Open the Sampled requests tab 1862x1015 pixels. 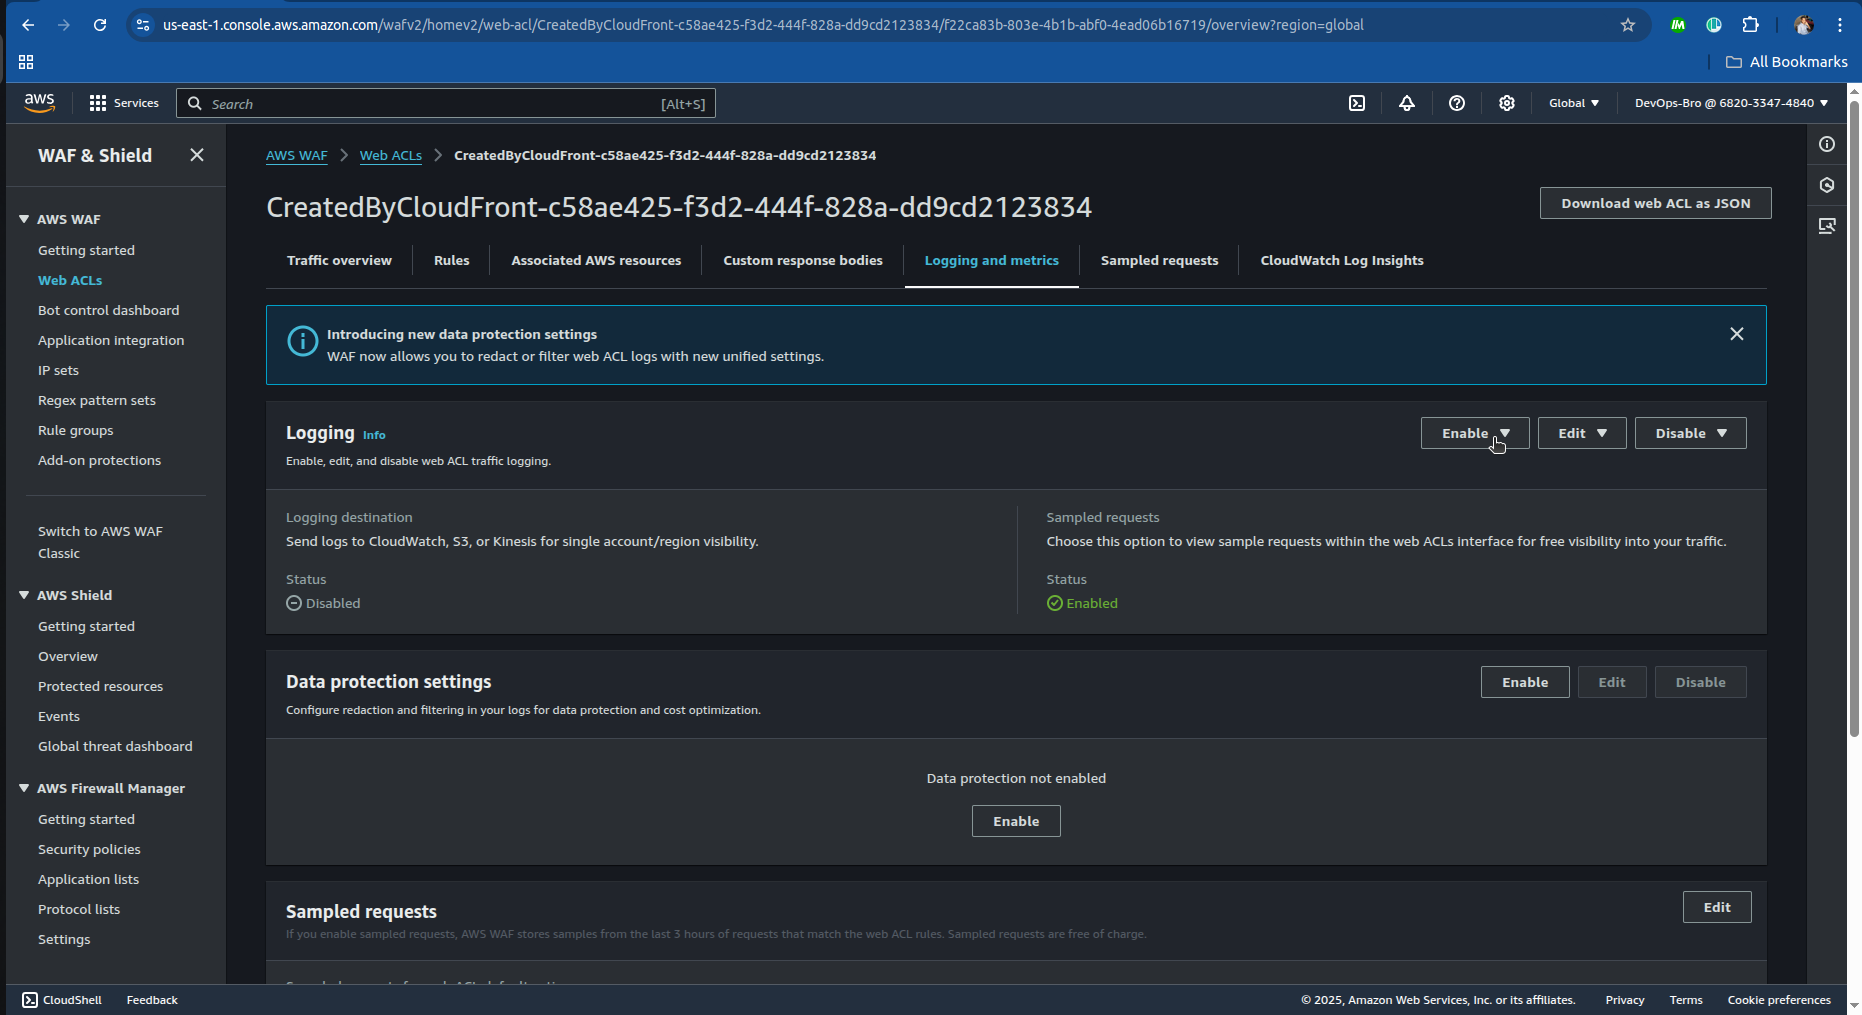point(1159,260)
